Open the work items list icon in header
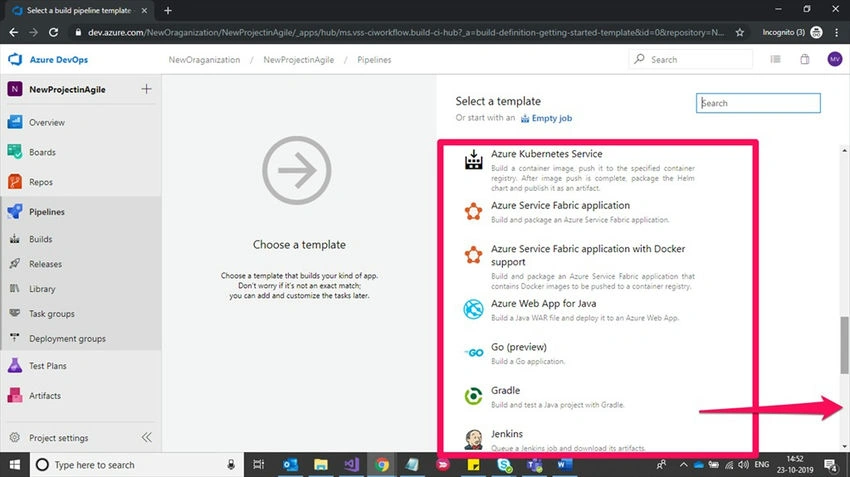Screen dimensions: 850x477 [x=776, y=59]
